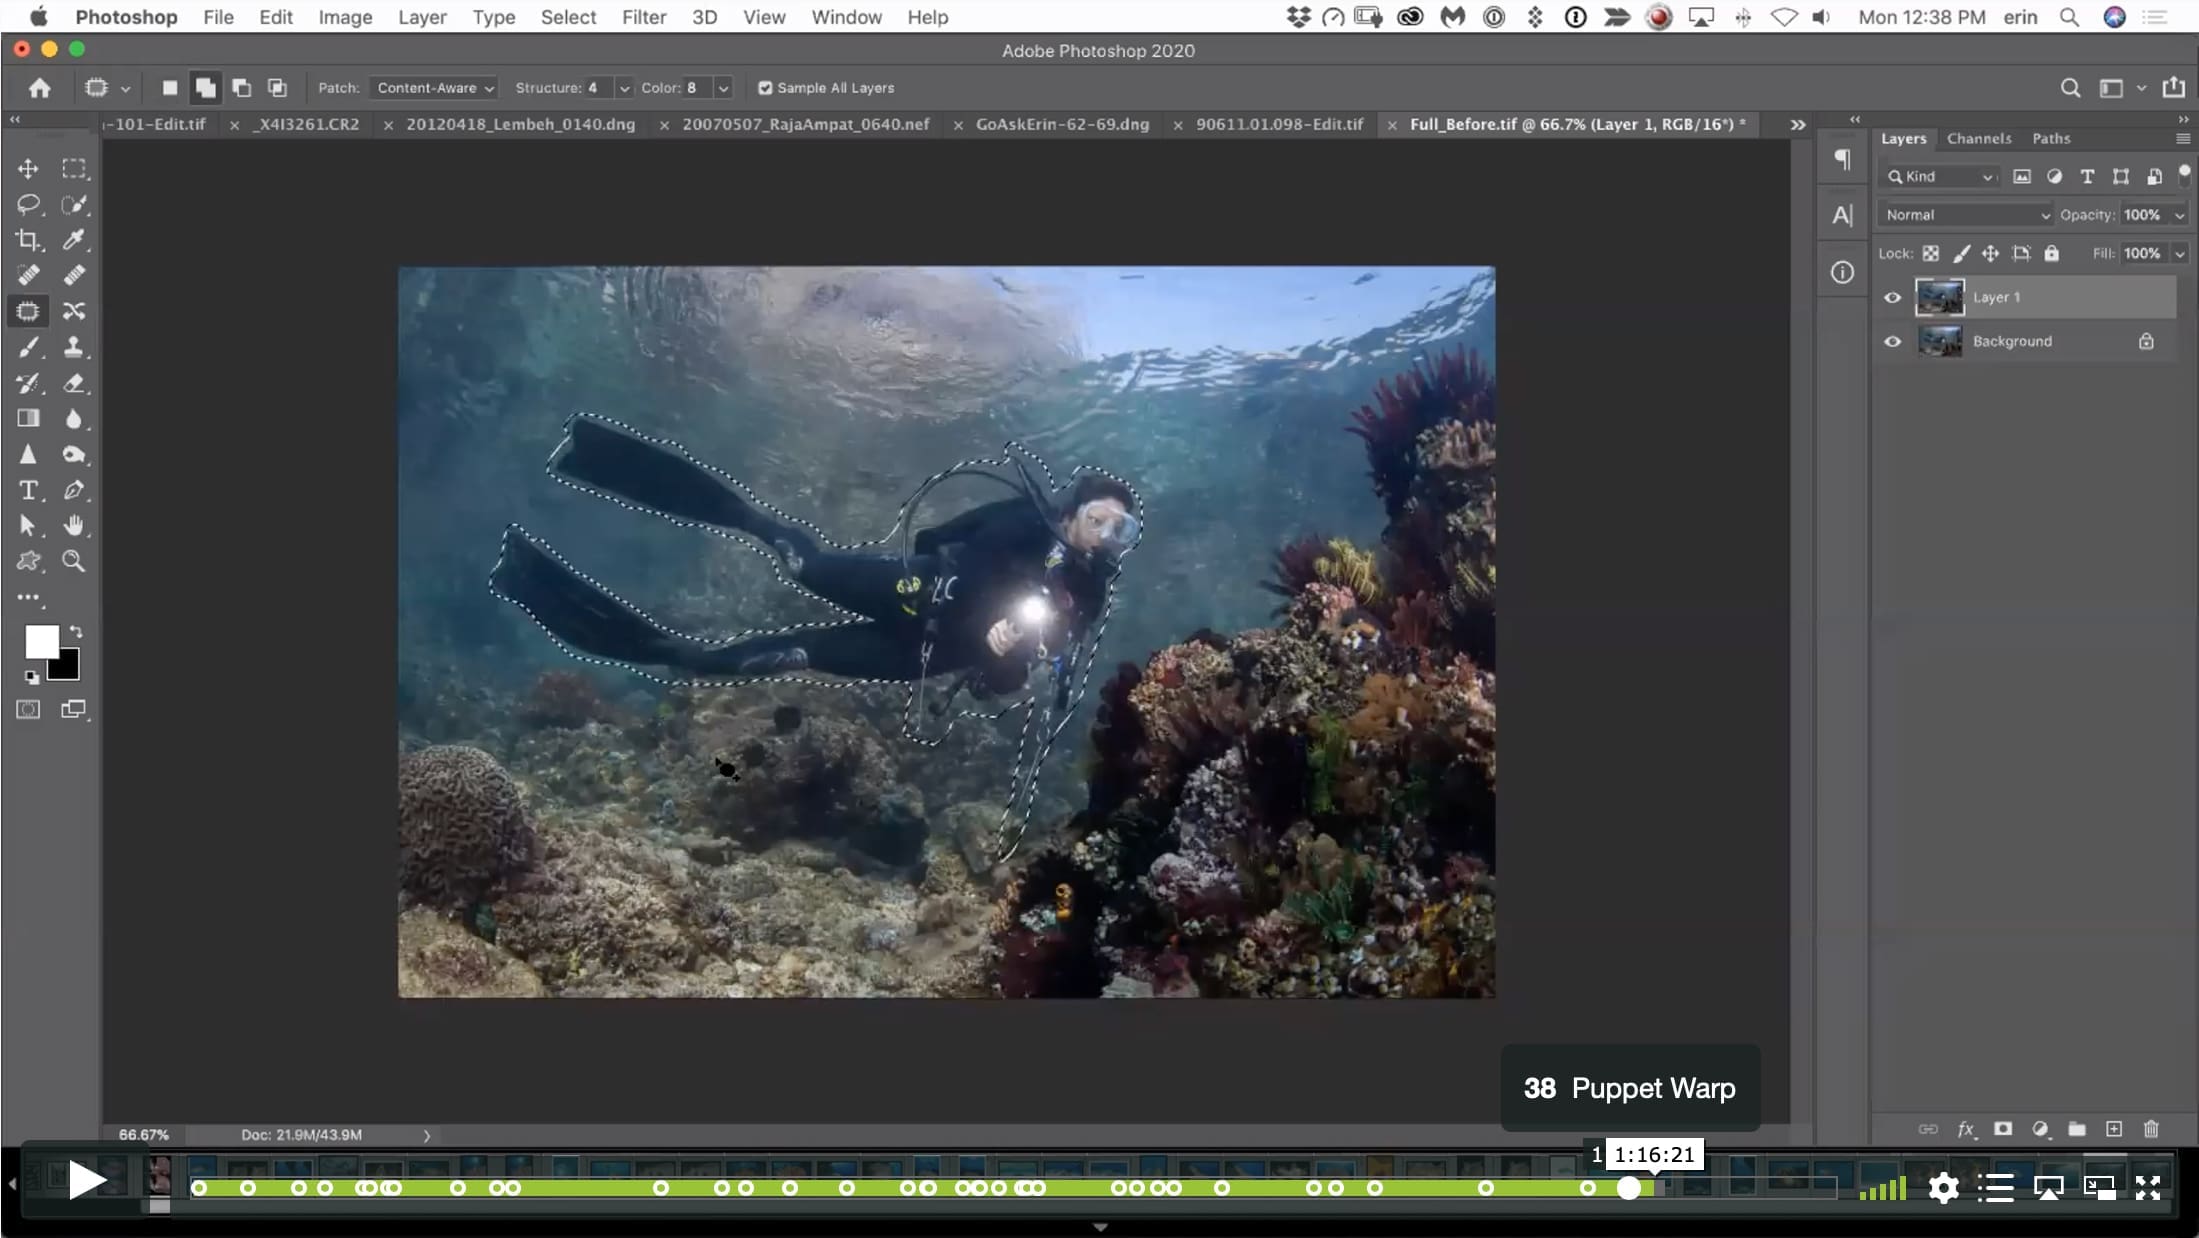The image size is (2199, 1238).
Task: Click the delete layer trash icon
Action: 2151,1129
